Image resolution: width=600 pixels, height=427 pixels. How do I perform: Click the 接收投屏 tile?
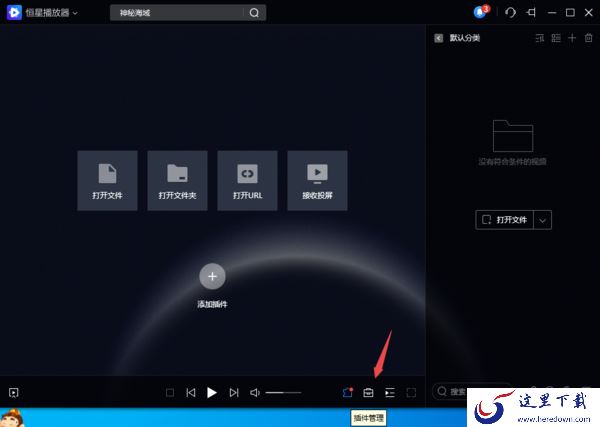coord(318,181)
